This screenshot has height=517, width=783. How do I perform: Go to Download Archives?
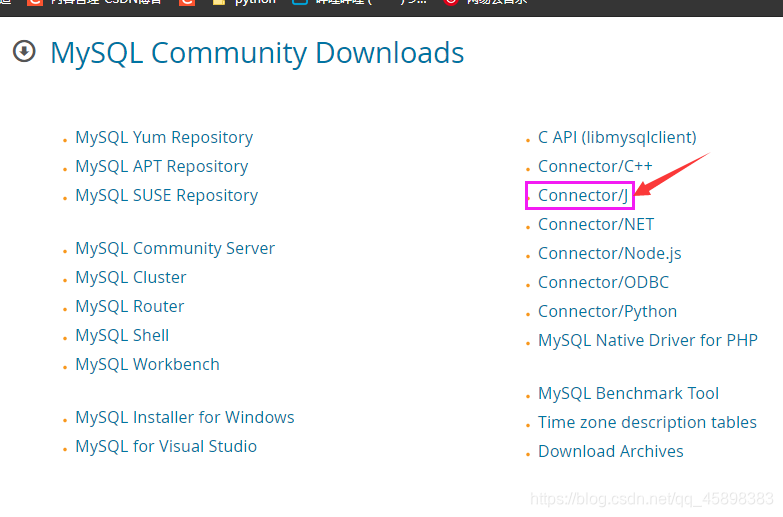610,451
